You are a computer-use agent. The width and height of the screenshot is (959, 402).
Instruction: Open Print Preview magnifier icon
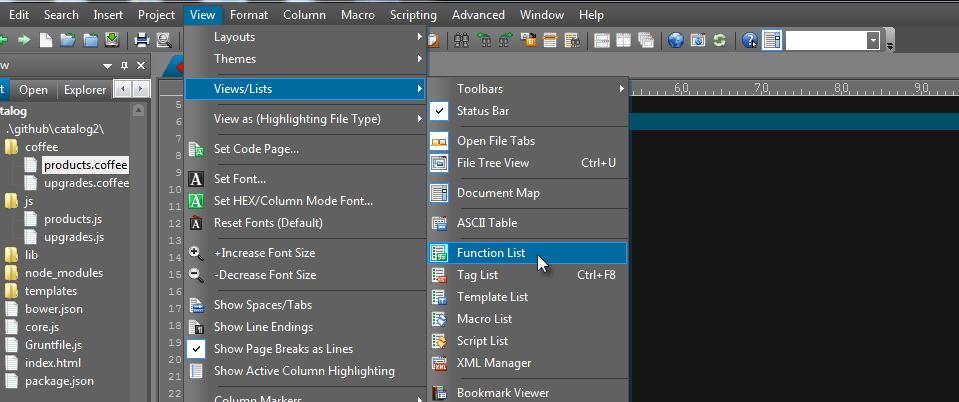164,40
